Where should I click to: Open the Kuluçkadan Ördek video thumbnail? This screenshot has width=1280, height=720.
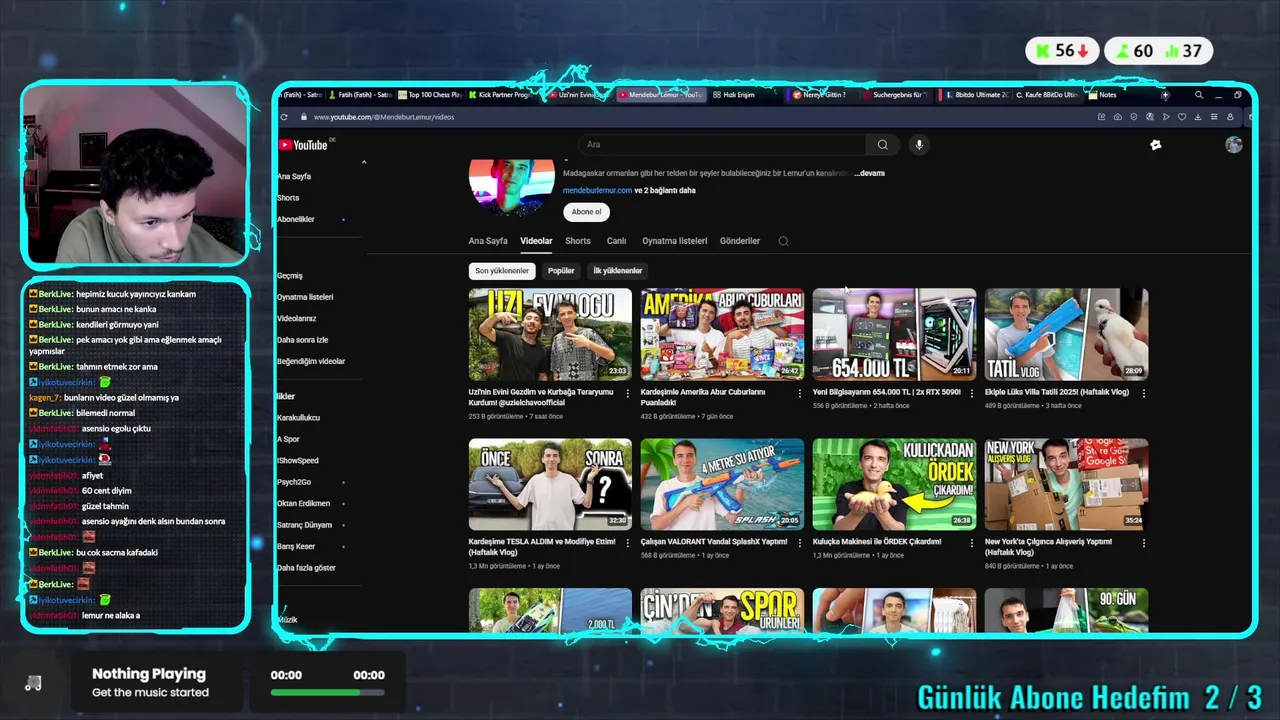894,484
